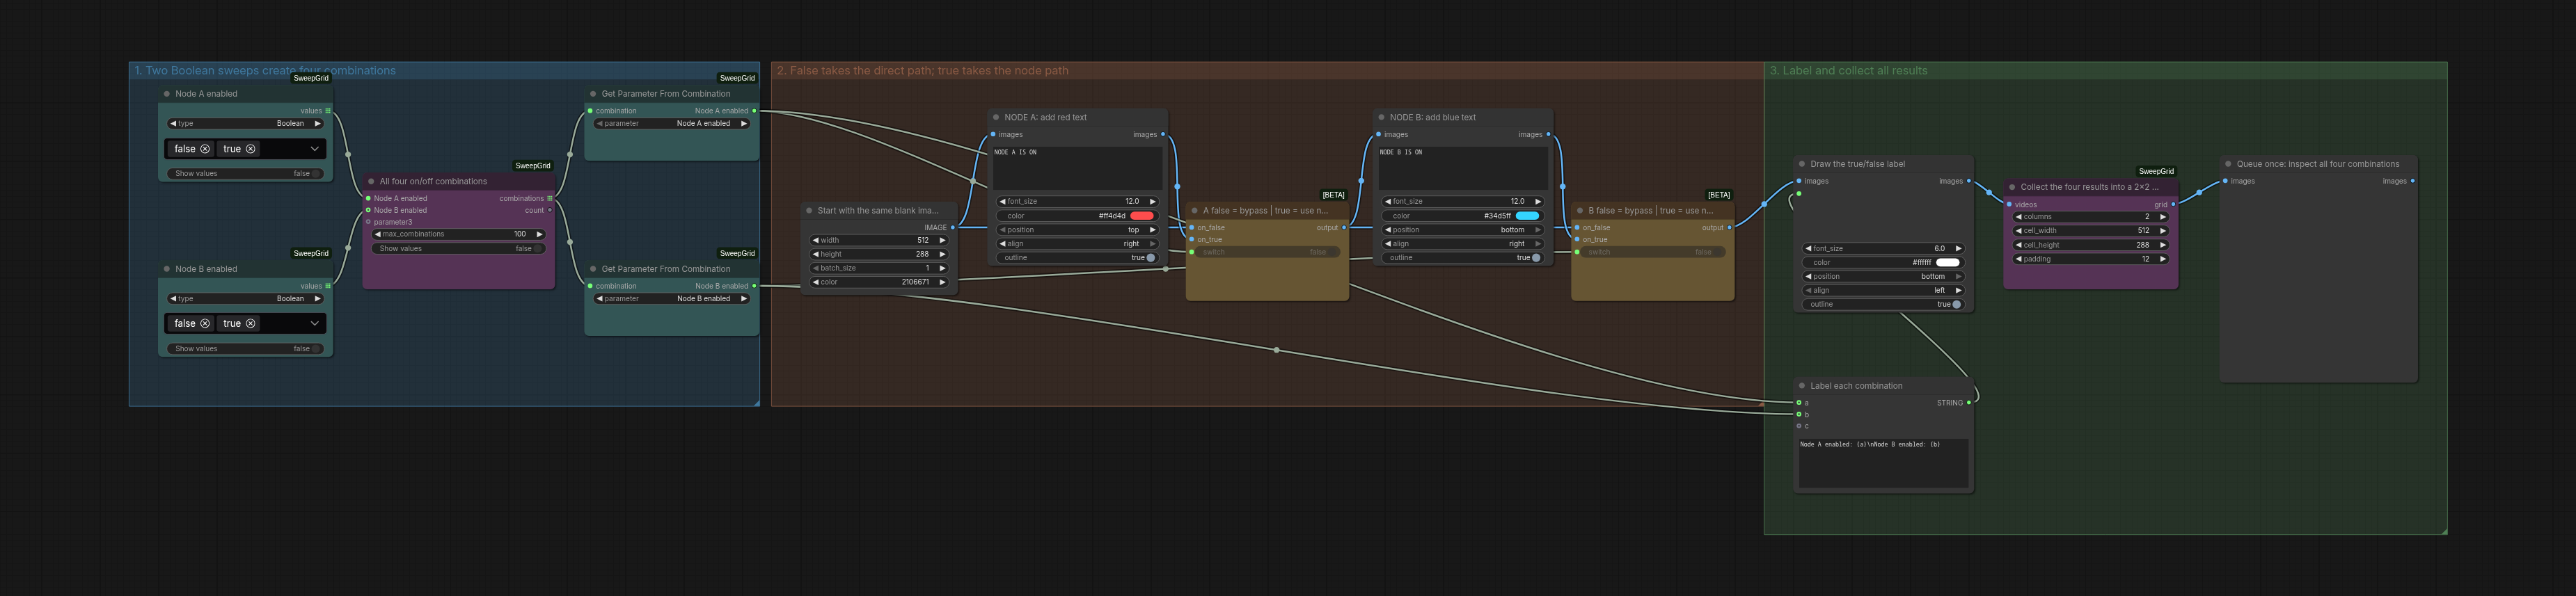This screenshot has width=2576, height=596.
Task: Click the grid output socket of Collect node
Action: [x=2173, y=205]
